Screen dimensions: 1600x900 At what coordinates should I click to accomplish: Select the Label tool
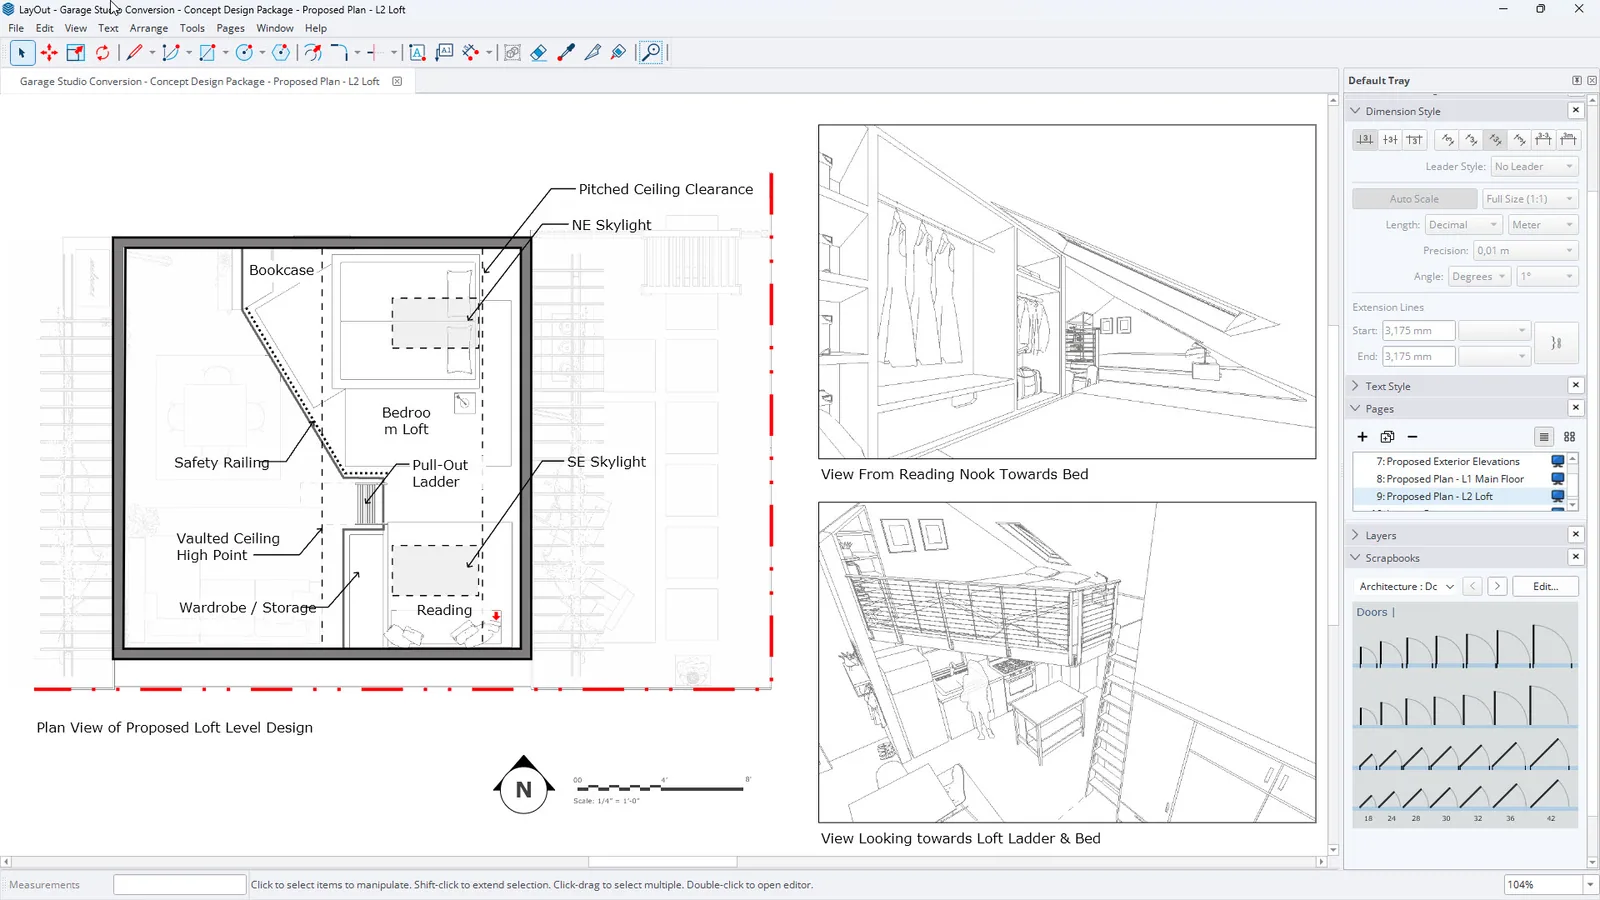pyautogui.click(x=444, y=53)
